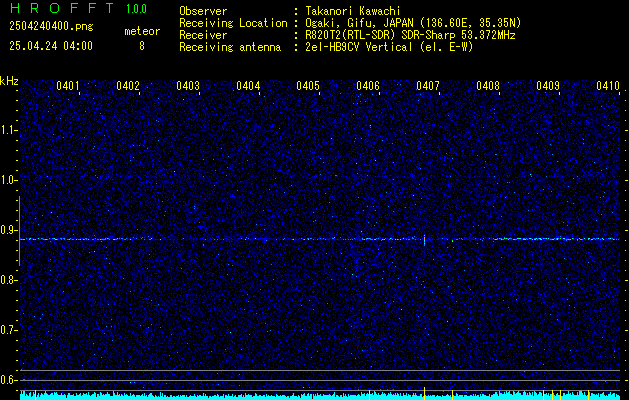
Task: Select the filename 2504240400.png
Action: (x=51, y=27)
